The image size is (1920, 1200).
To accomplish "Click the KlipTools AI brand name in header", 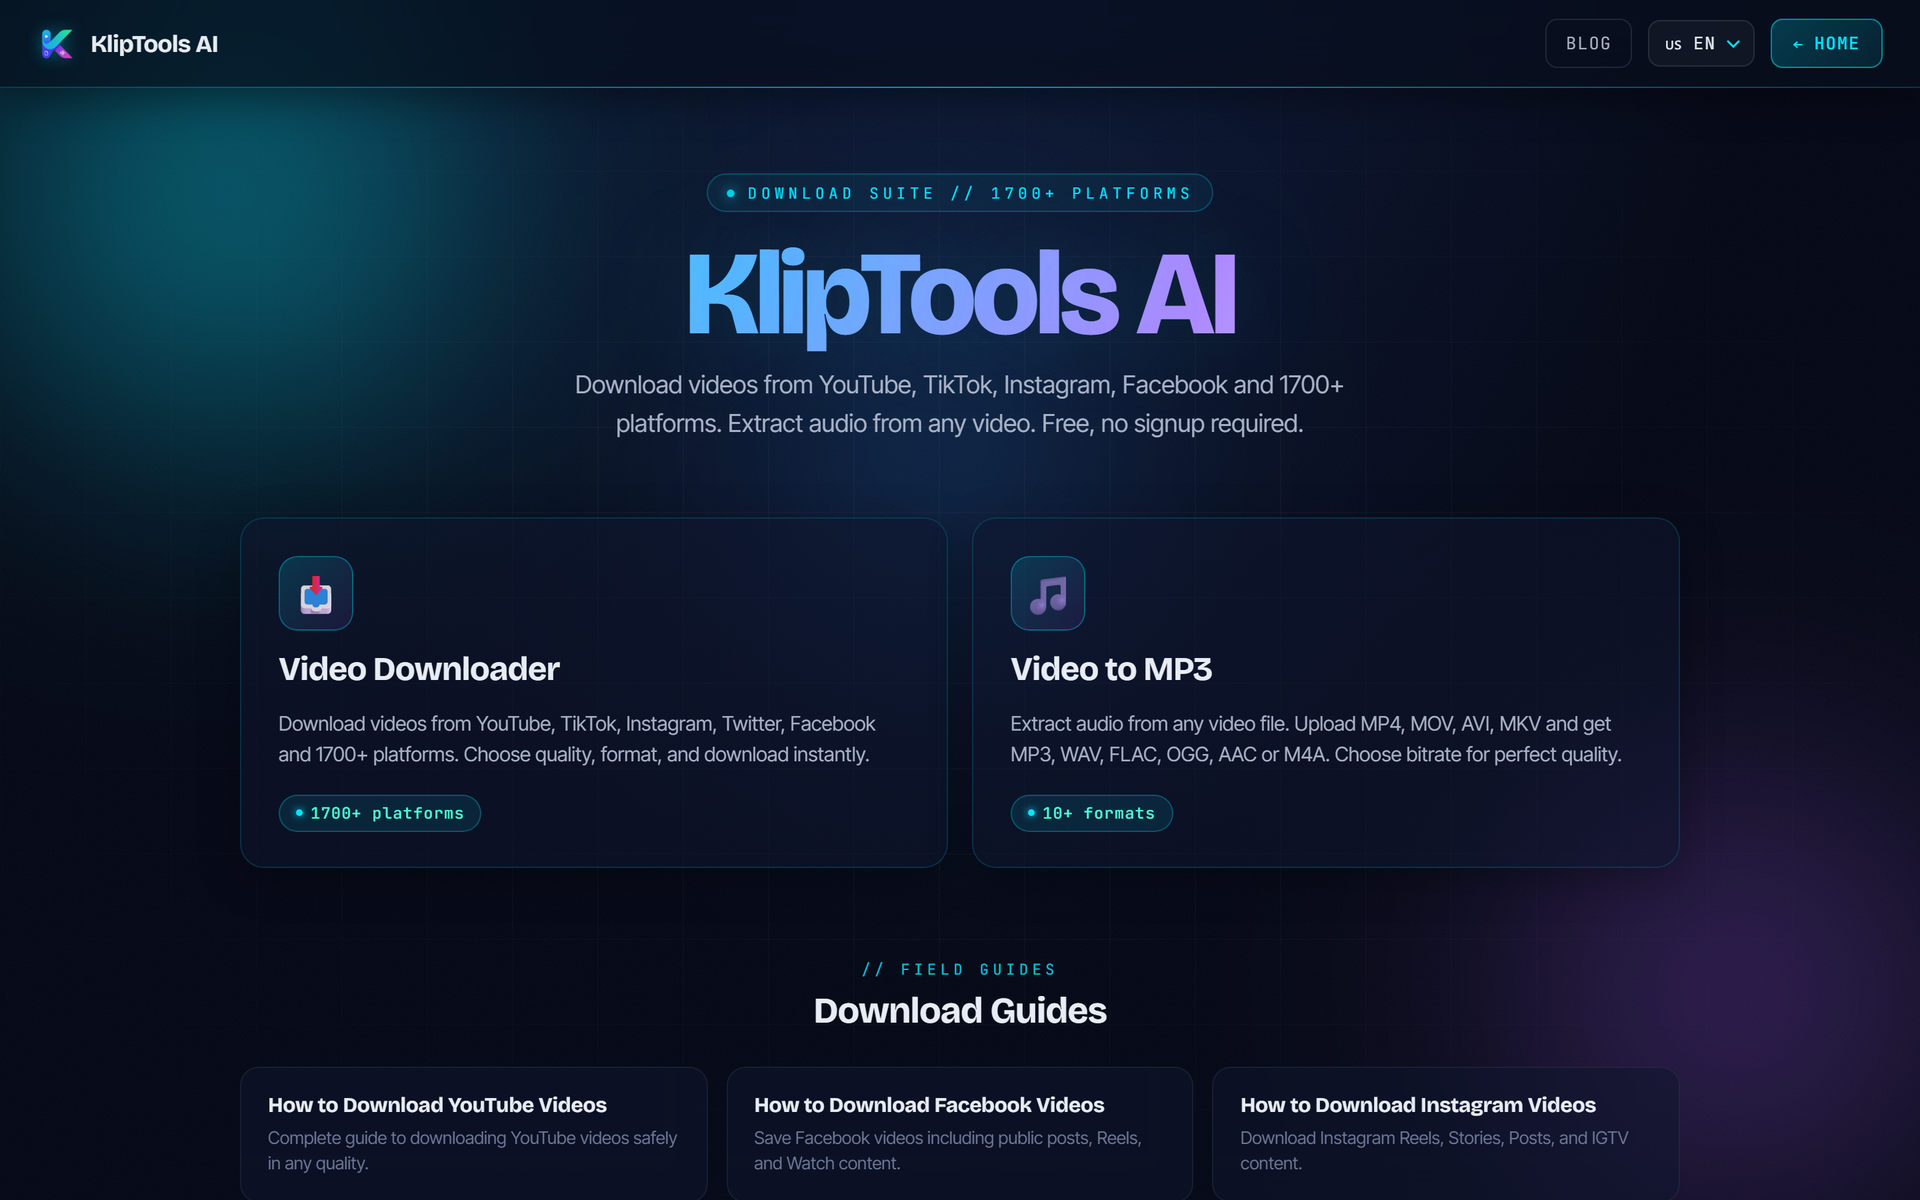I will [x=154, y=44].
